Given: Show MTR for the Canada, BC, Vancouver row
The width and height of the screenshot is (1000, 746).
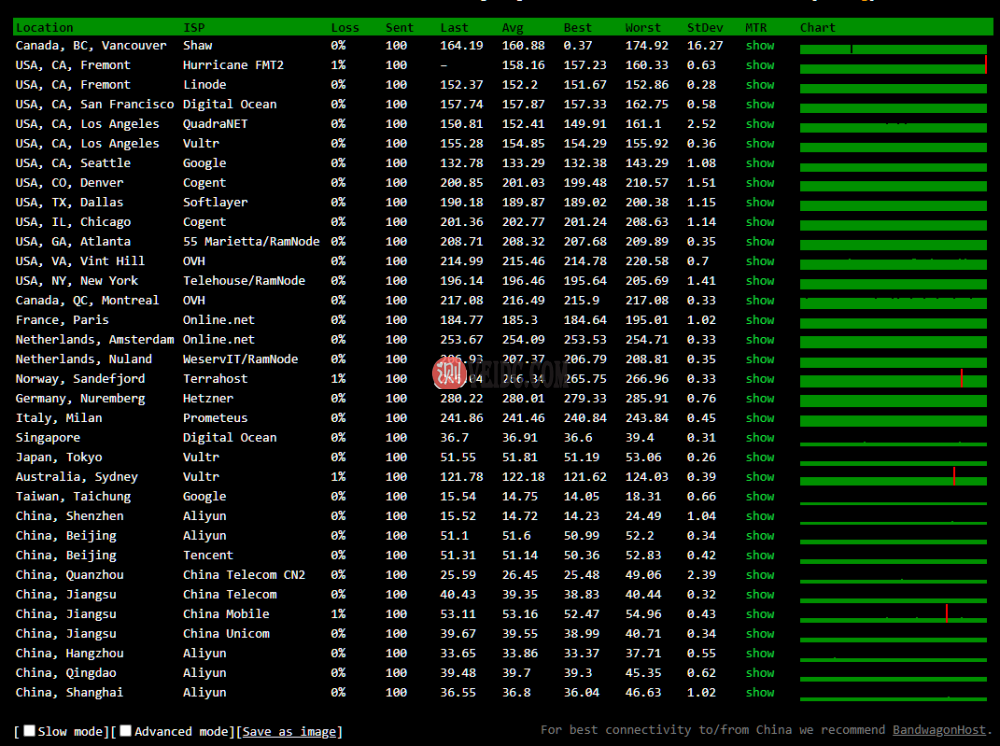Looking at the screenshot, I should [x=760, y=45].
